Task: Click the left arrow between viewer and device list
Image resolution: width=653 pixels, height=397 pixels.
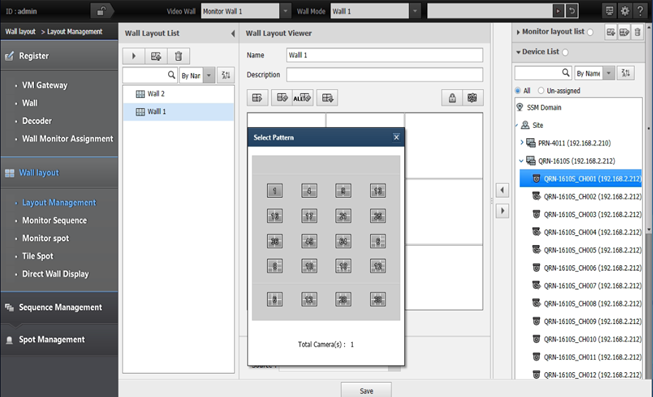Action: (502, 190)
